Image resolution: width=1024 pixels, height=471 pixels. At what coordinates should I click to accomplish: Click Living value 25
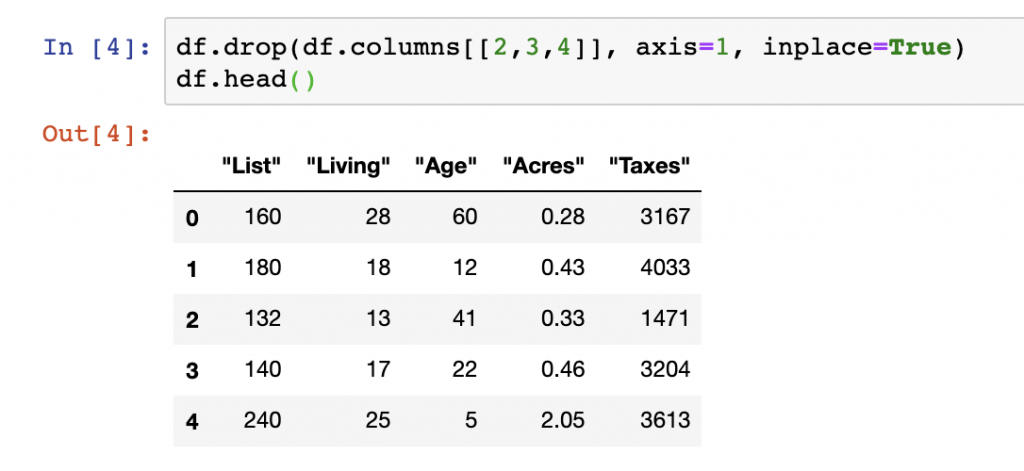pos(378,420)
